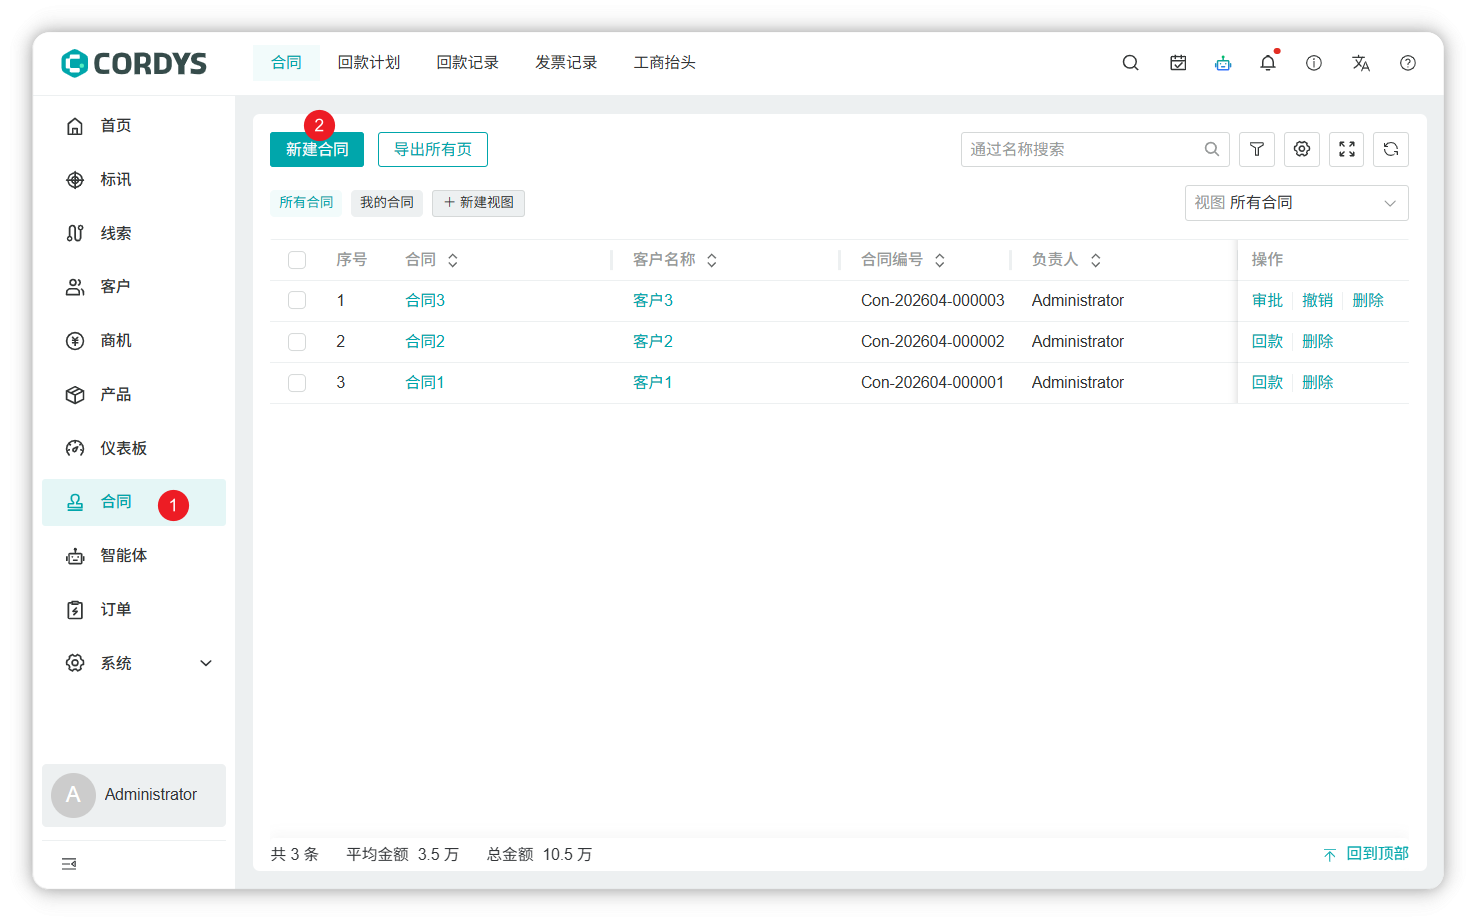Open the language switch icon

pyautogui.click(x=1361, y=63)
